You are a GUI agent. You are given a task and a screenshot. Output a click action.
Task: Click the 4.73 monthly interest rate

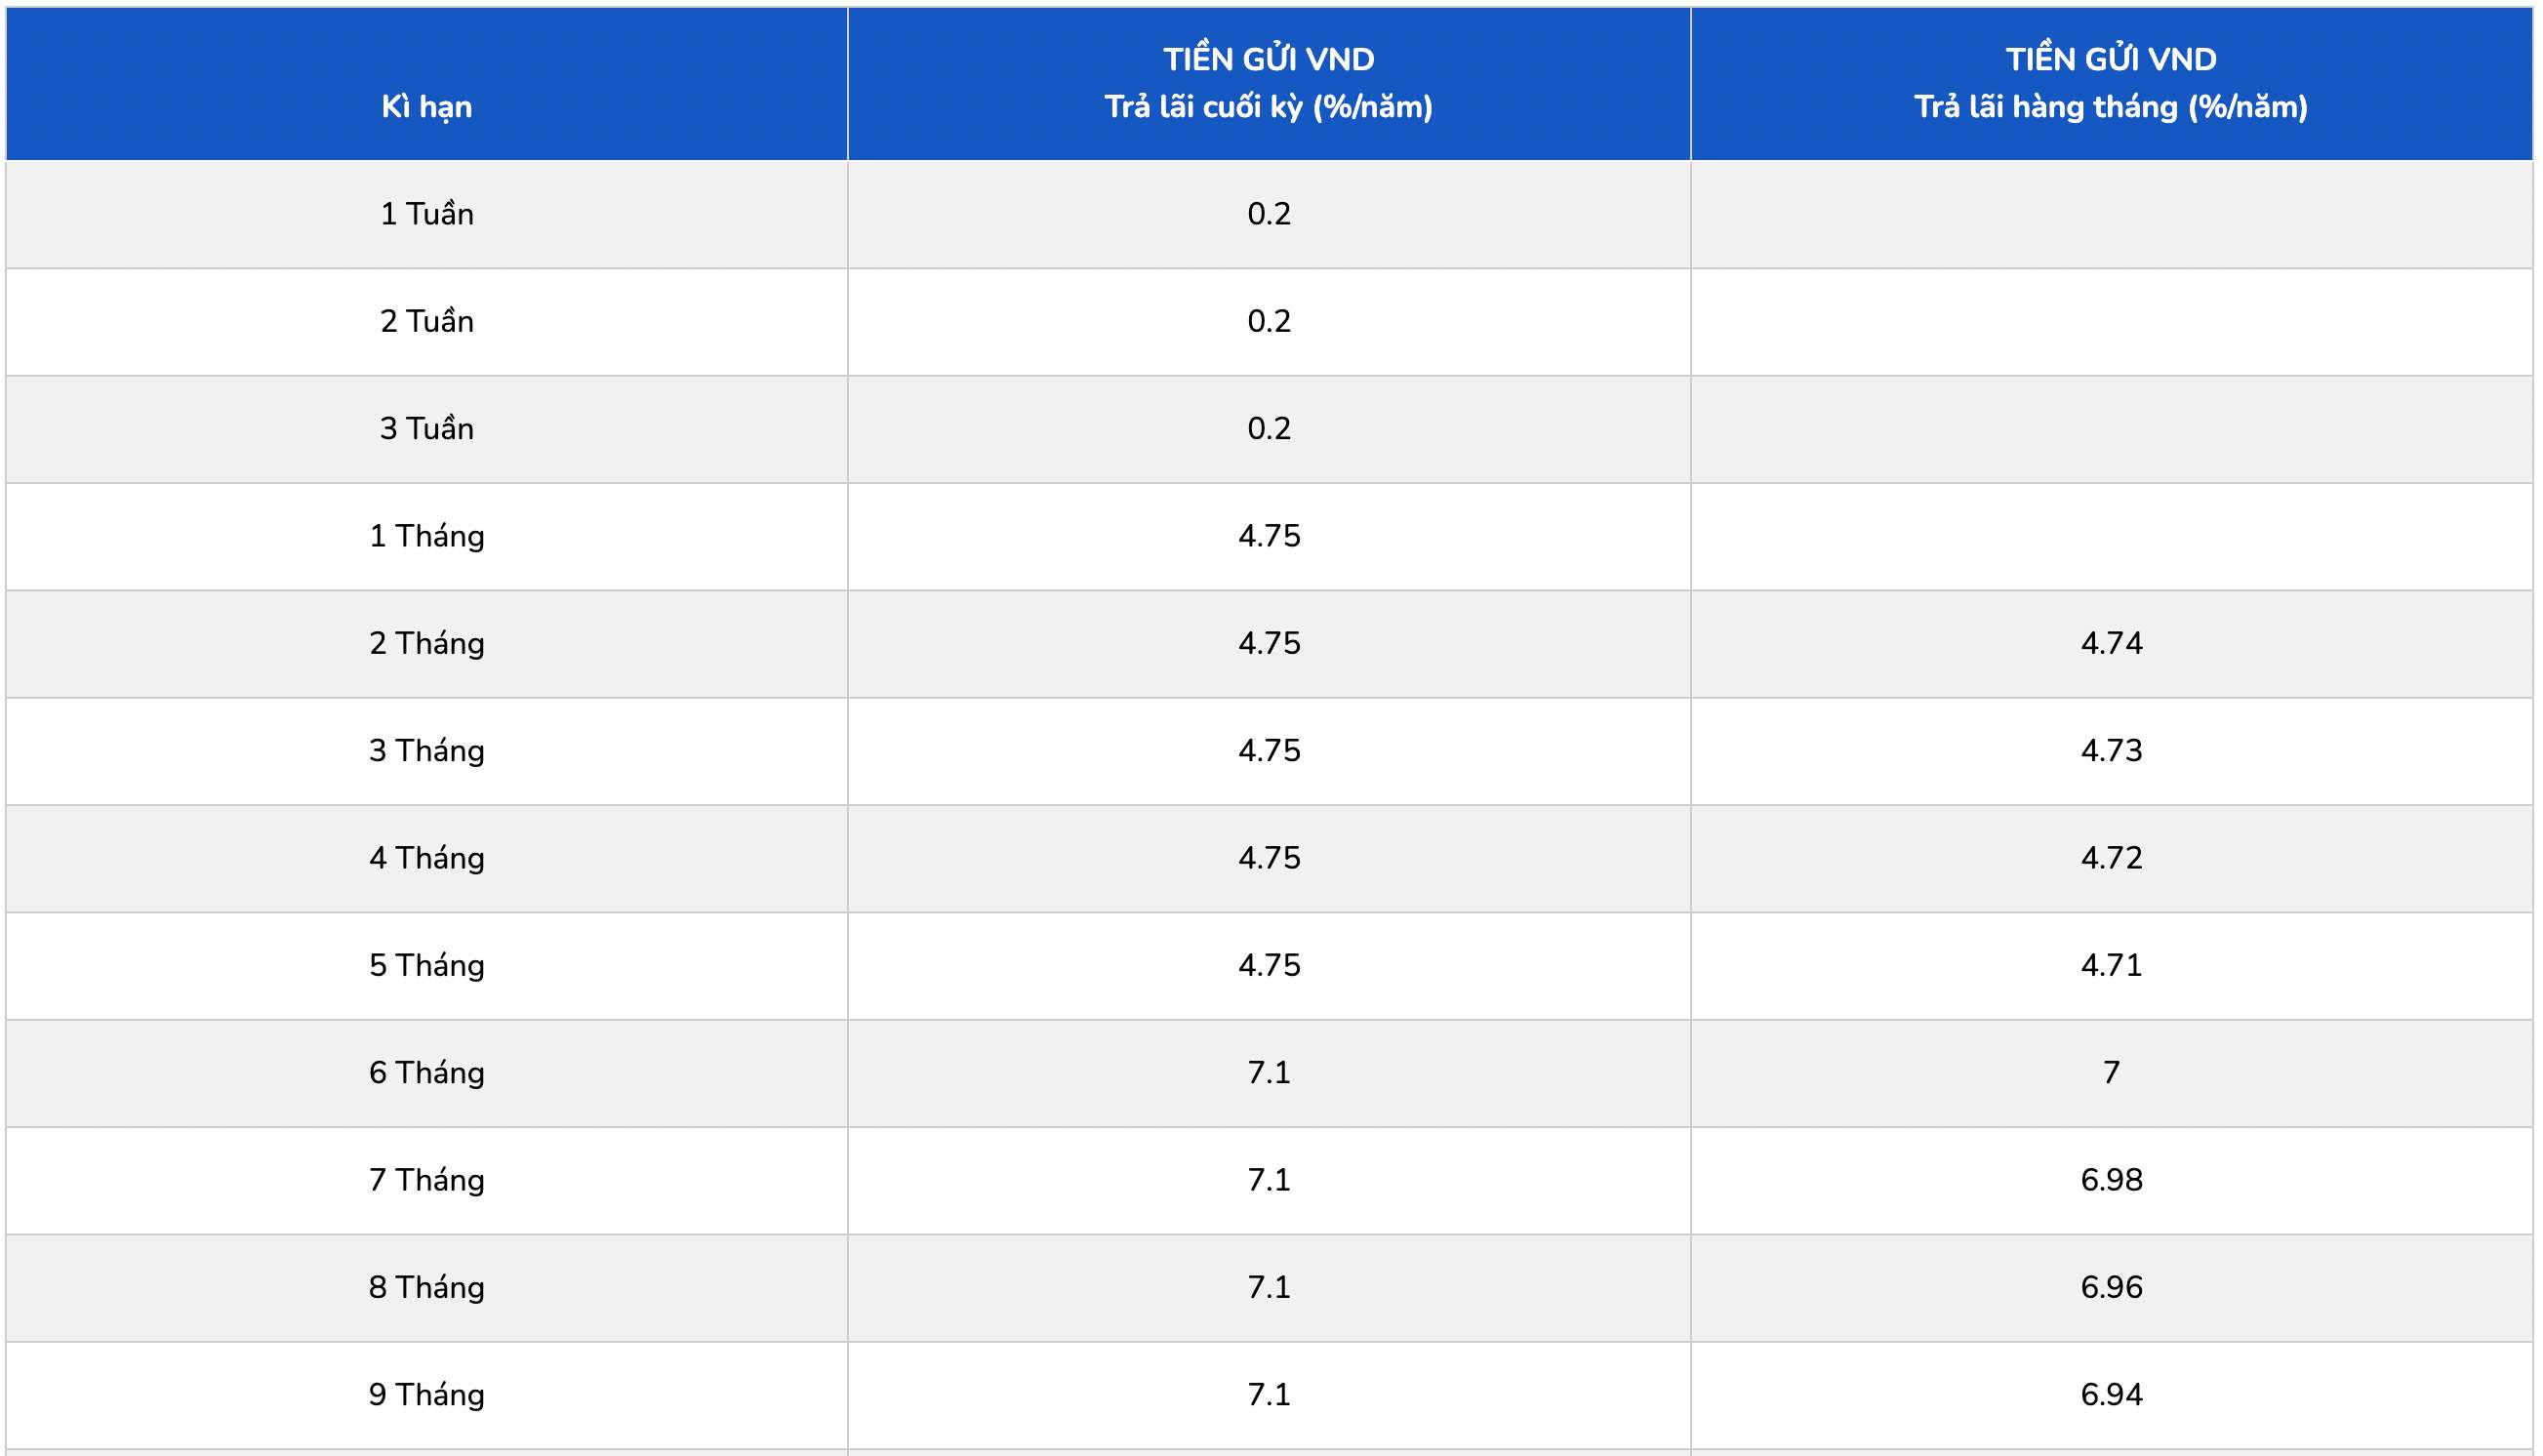tap(2110, 751)
